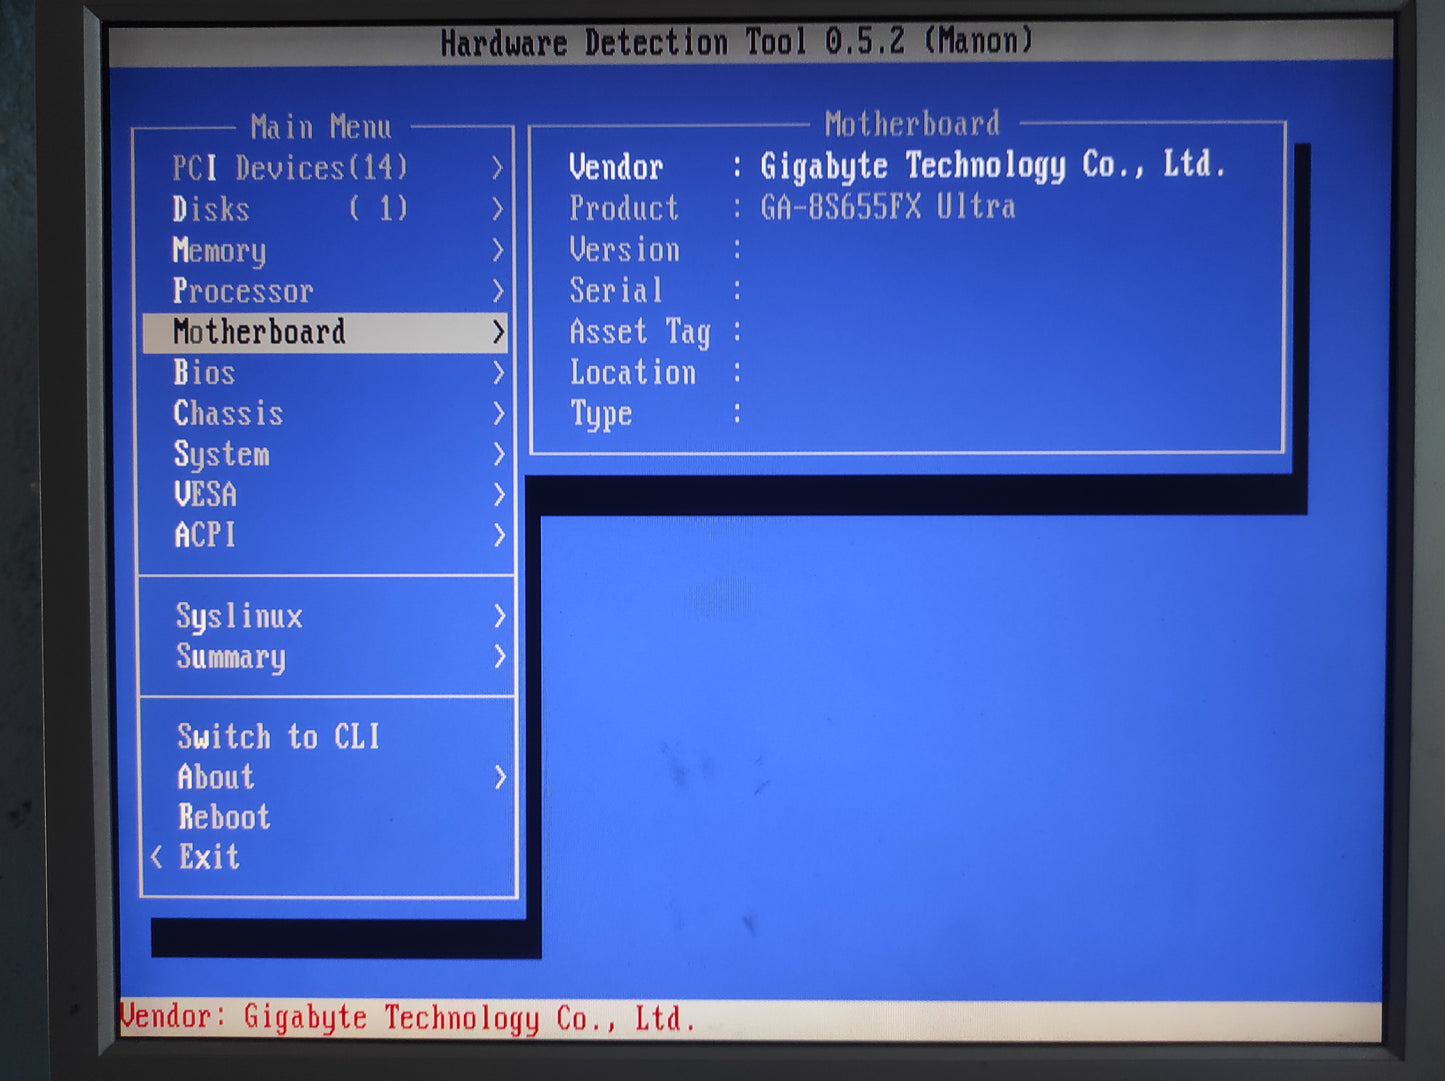Open the Bios information entry
The image size is (1445, 1081).
coord(205,373)
